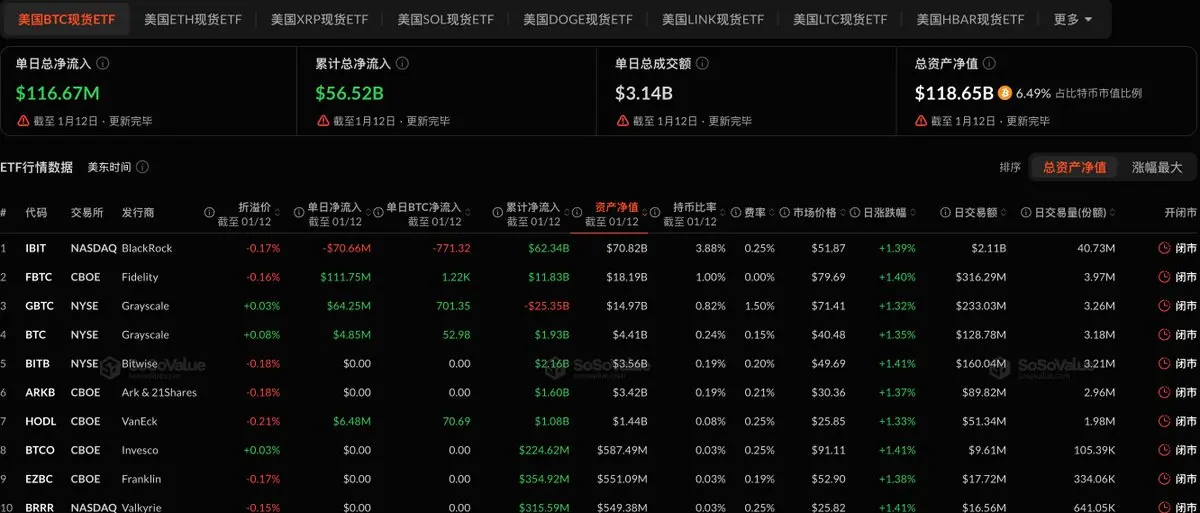Viewport: 1200px width, 513px height.
Task: Open the EZBC ticker link
Action: [38, 480]
